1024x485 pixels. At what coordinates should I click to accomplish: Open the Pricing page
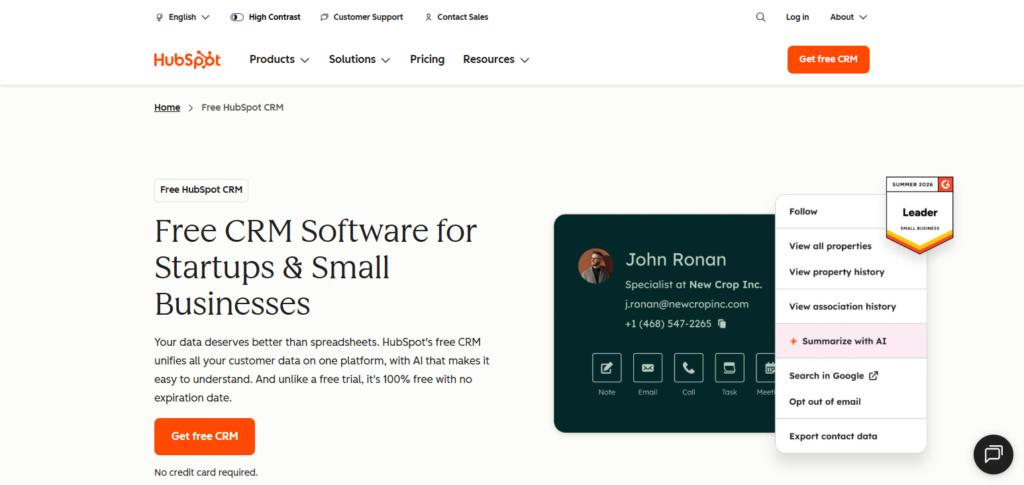point(427,59)
